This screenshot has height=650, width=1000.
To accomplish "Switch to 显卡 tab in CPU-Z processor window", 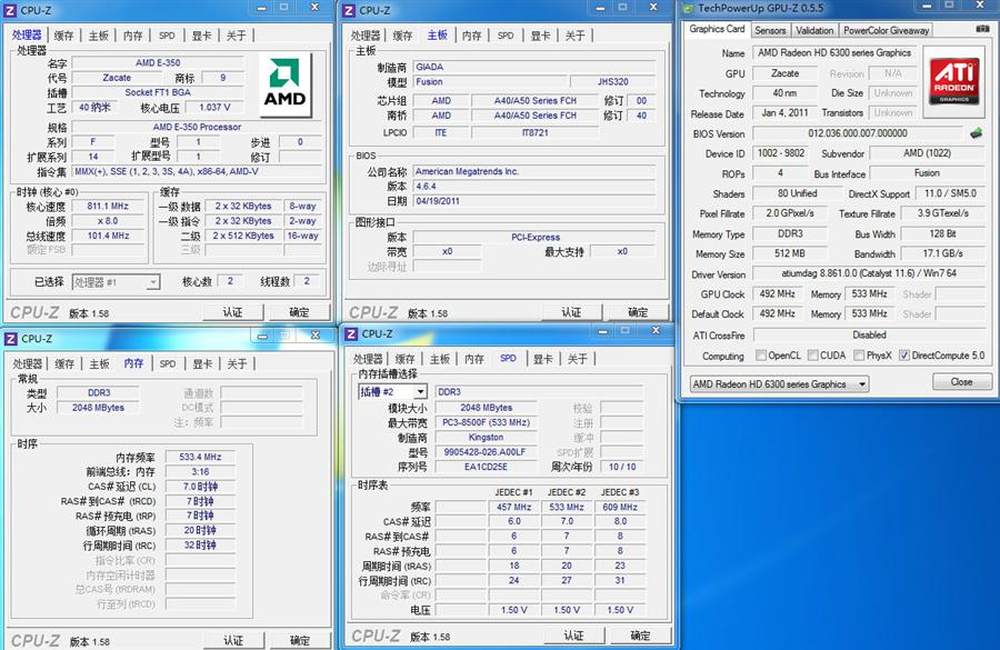I will coord(202,36).
